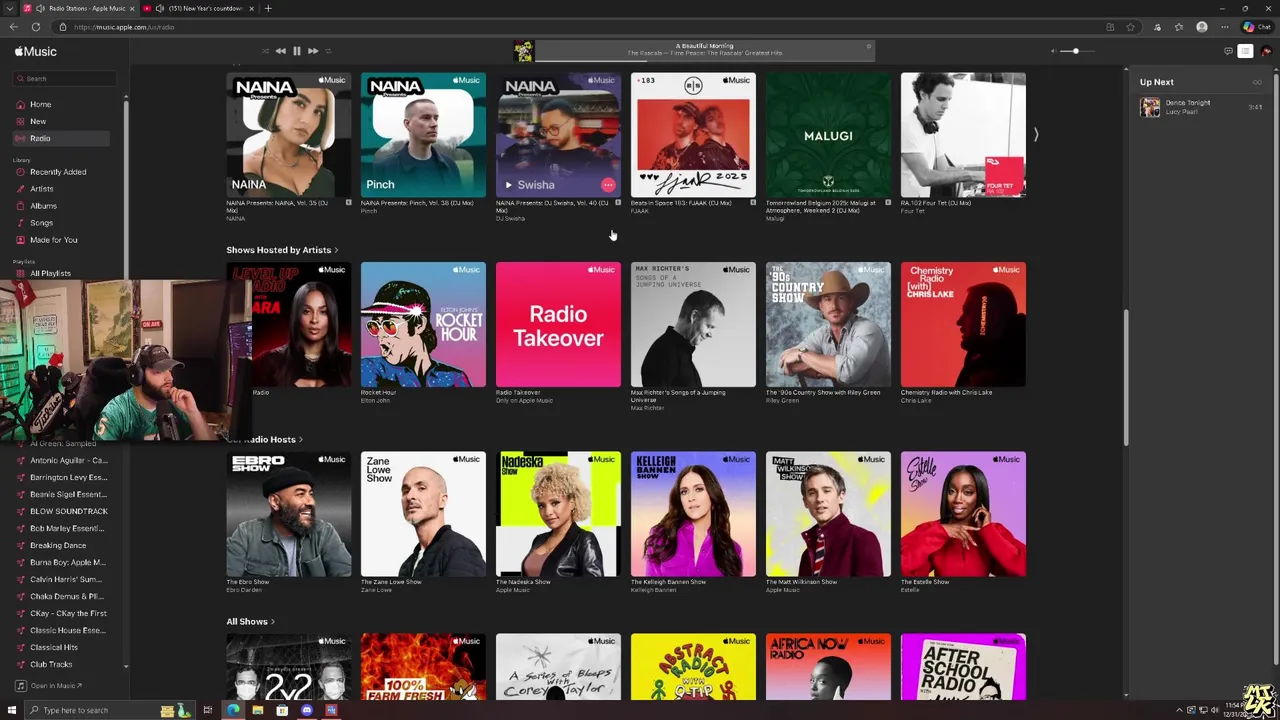Open a new browser tab
1280x720 pixels.
click(268, 8)
